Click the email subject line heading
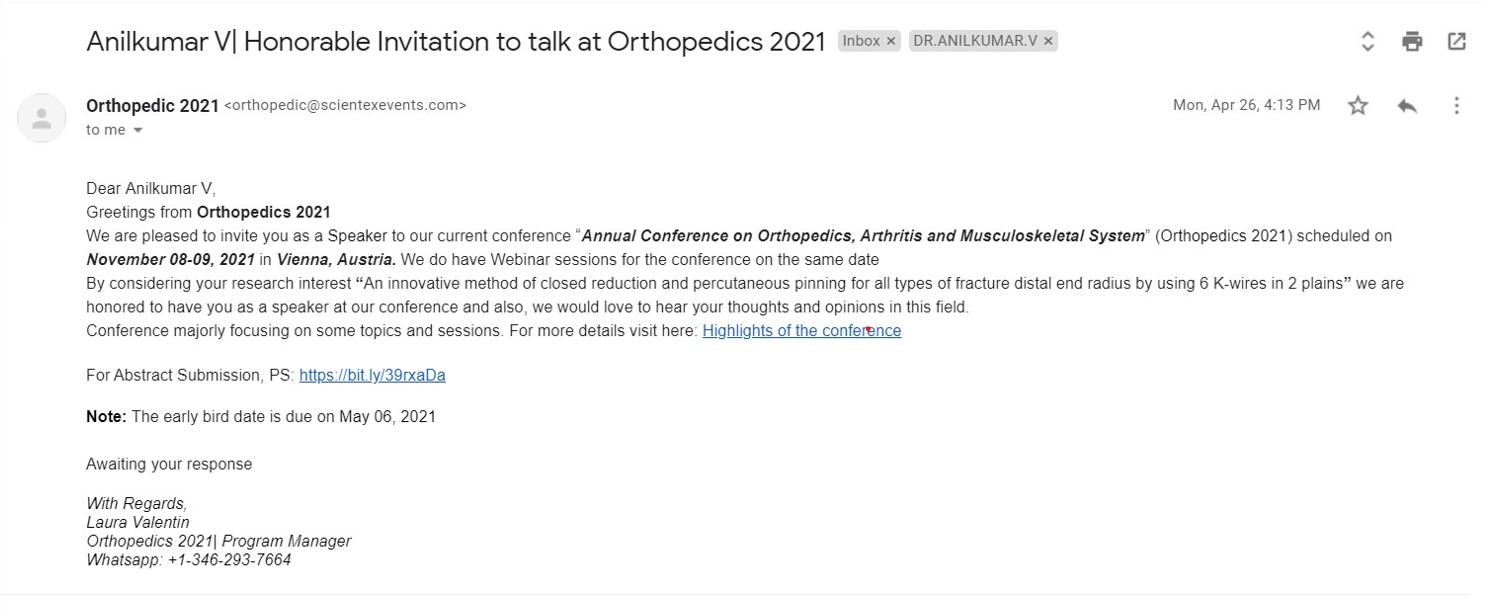 click(456, 42)
